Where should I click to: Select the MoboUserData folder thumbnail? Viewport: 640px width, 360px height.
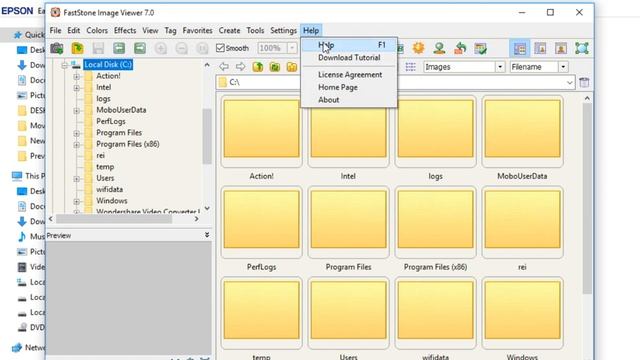pos(522,131)
